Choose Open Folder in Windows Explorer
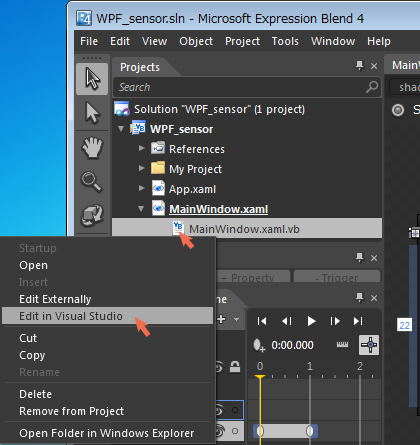This screenshot has width=420, height=445. click(107, 433)
